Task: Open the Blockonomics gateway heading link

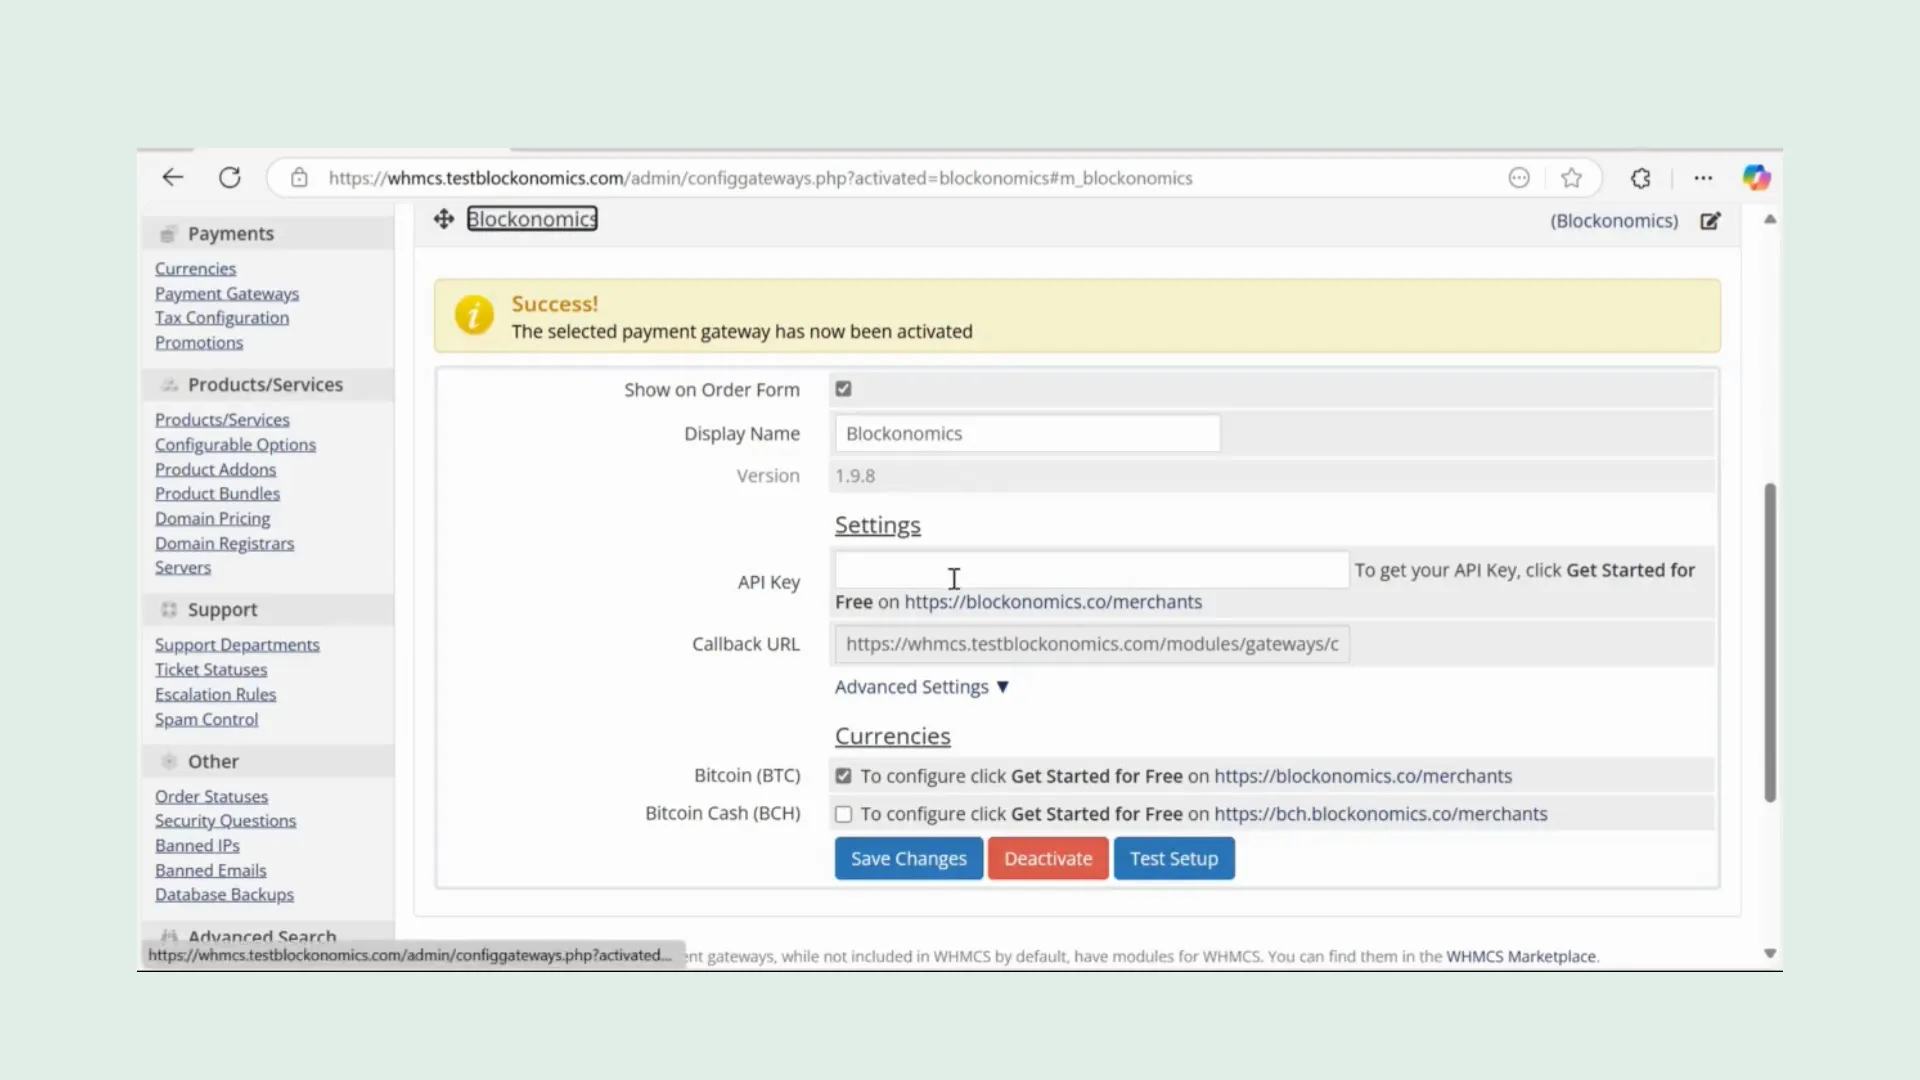Action: (x=532, y=219)
